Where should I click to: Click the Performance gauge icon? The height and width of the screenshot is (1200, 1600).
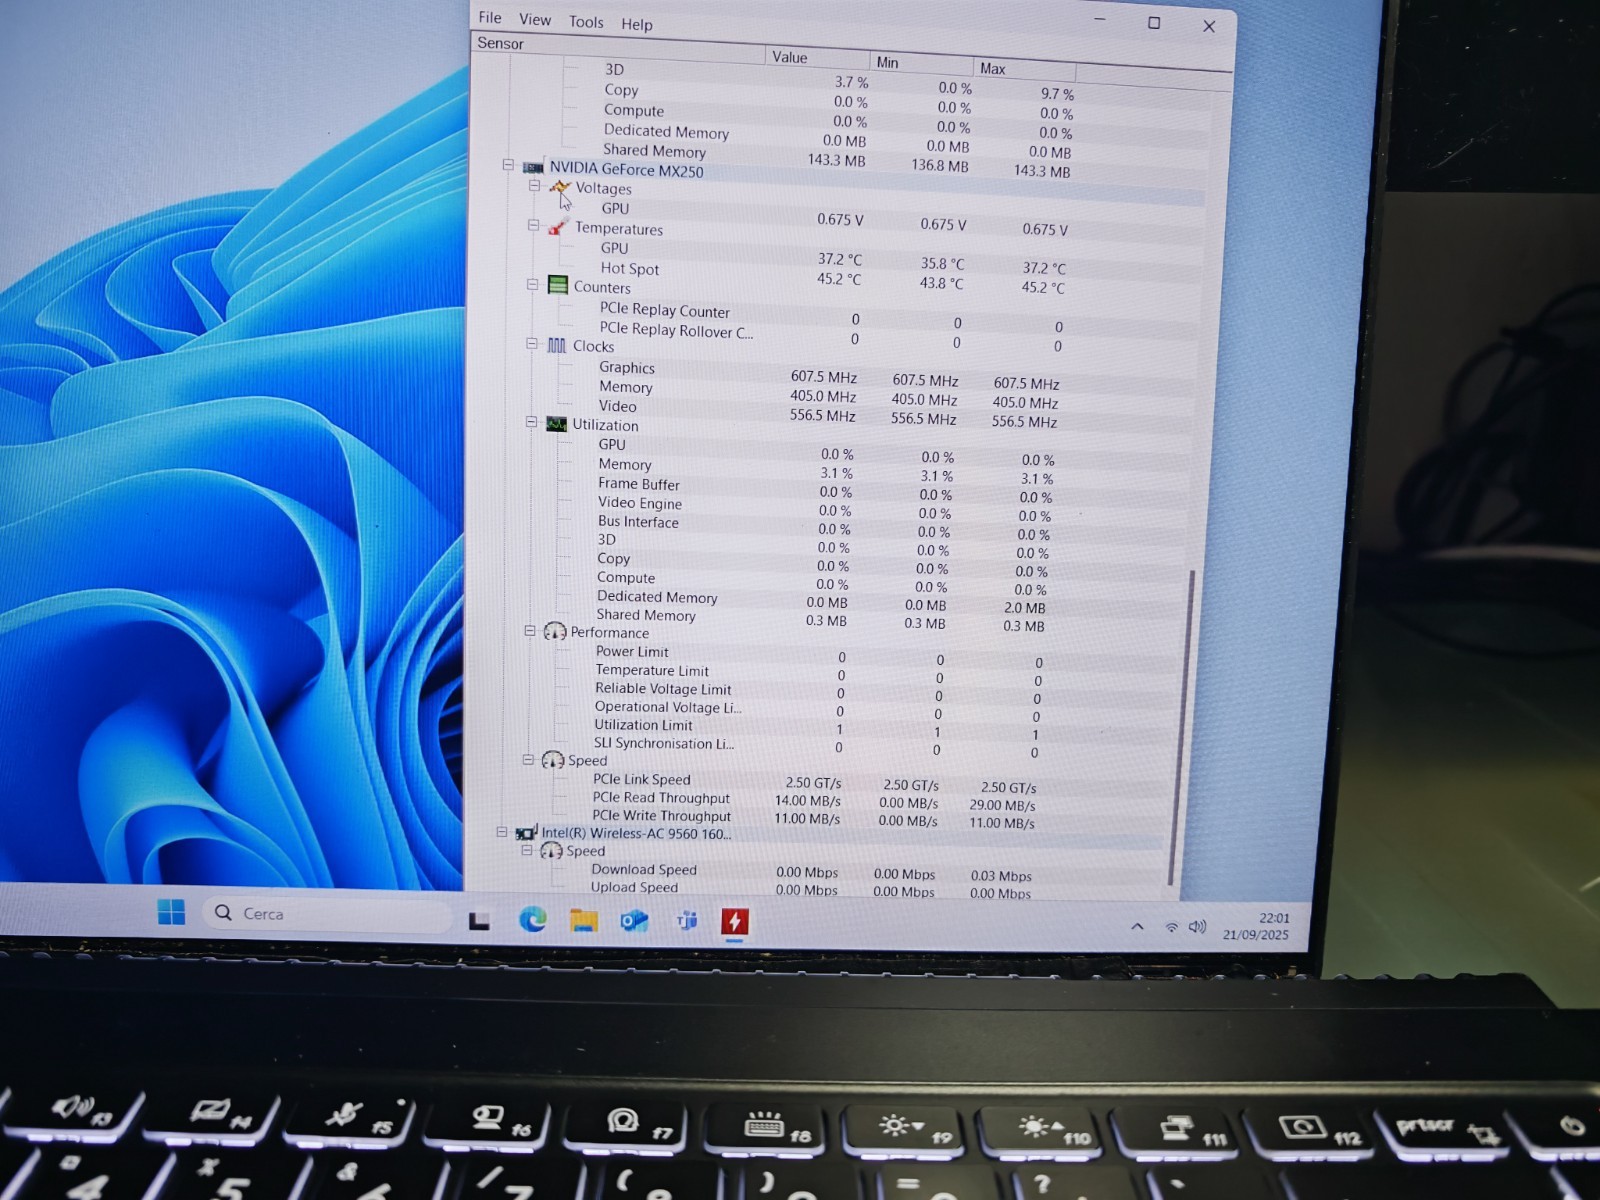pos(554,632)
